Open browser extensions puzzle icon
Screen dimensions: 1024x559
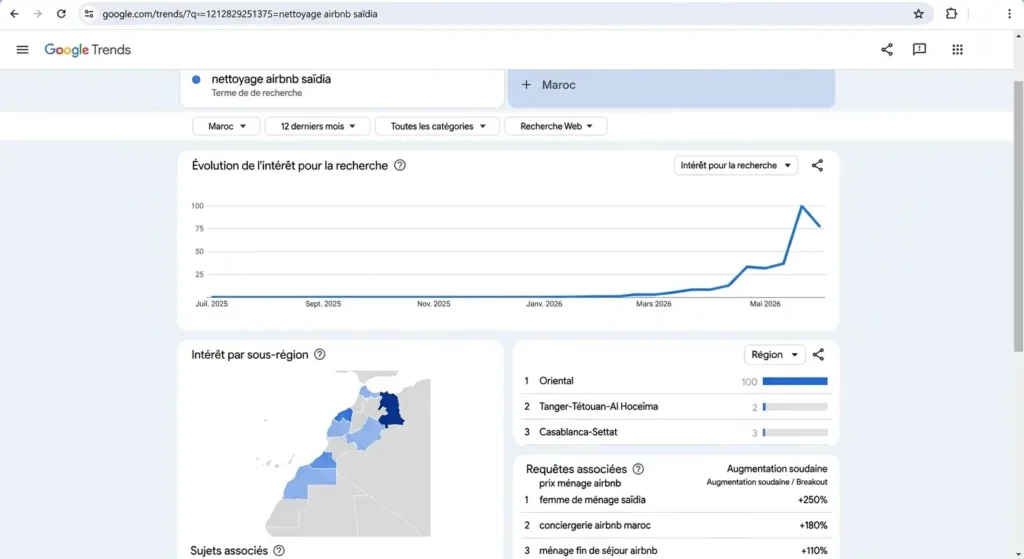click(951, 14)
